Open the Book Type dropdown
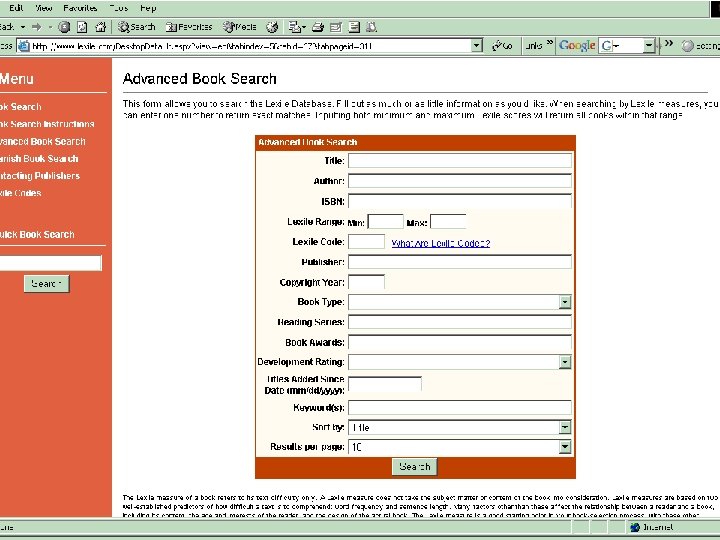The height and width of the screenshot is (540, 720). [x=460, y=302]
